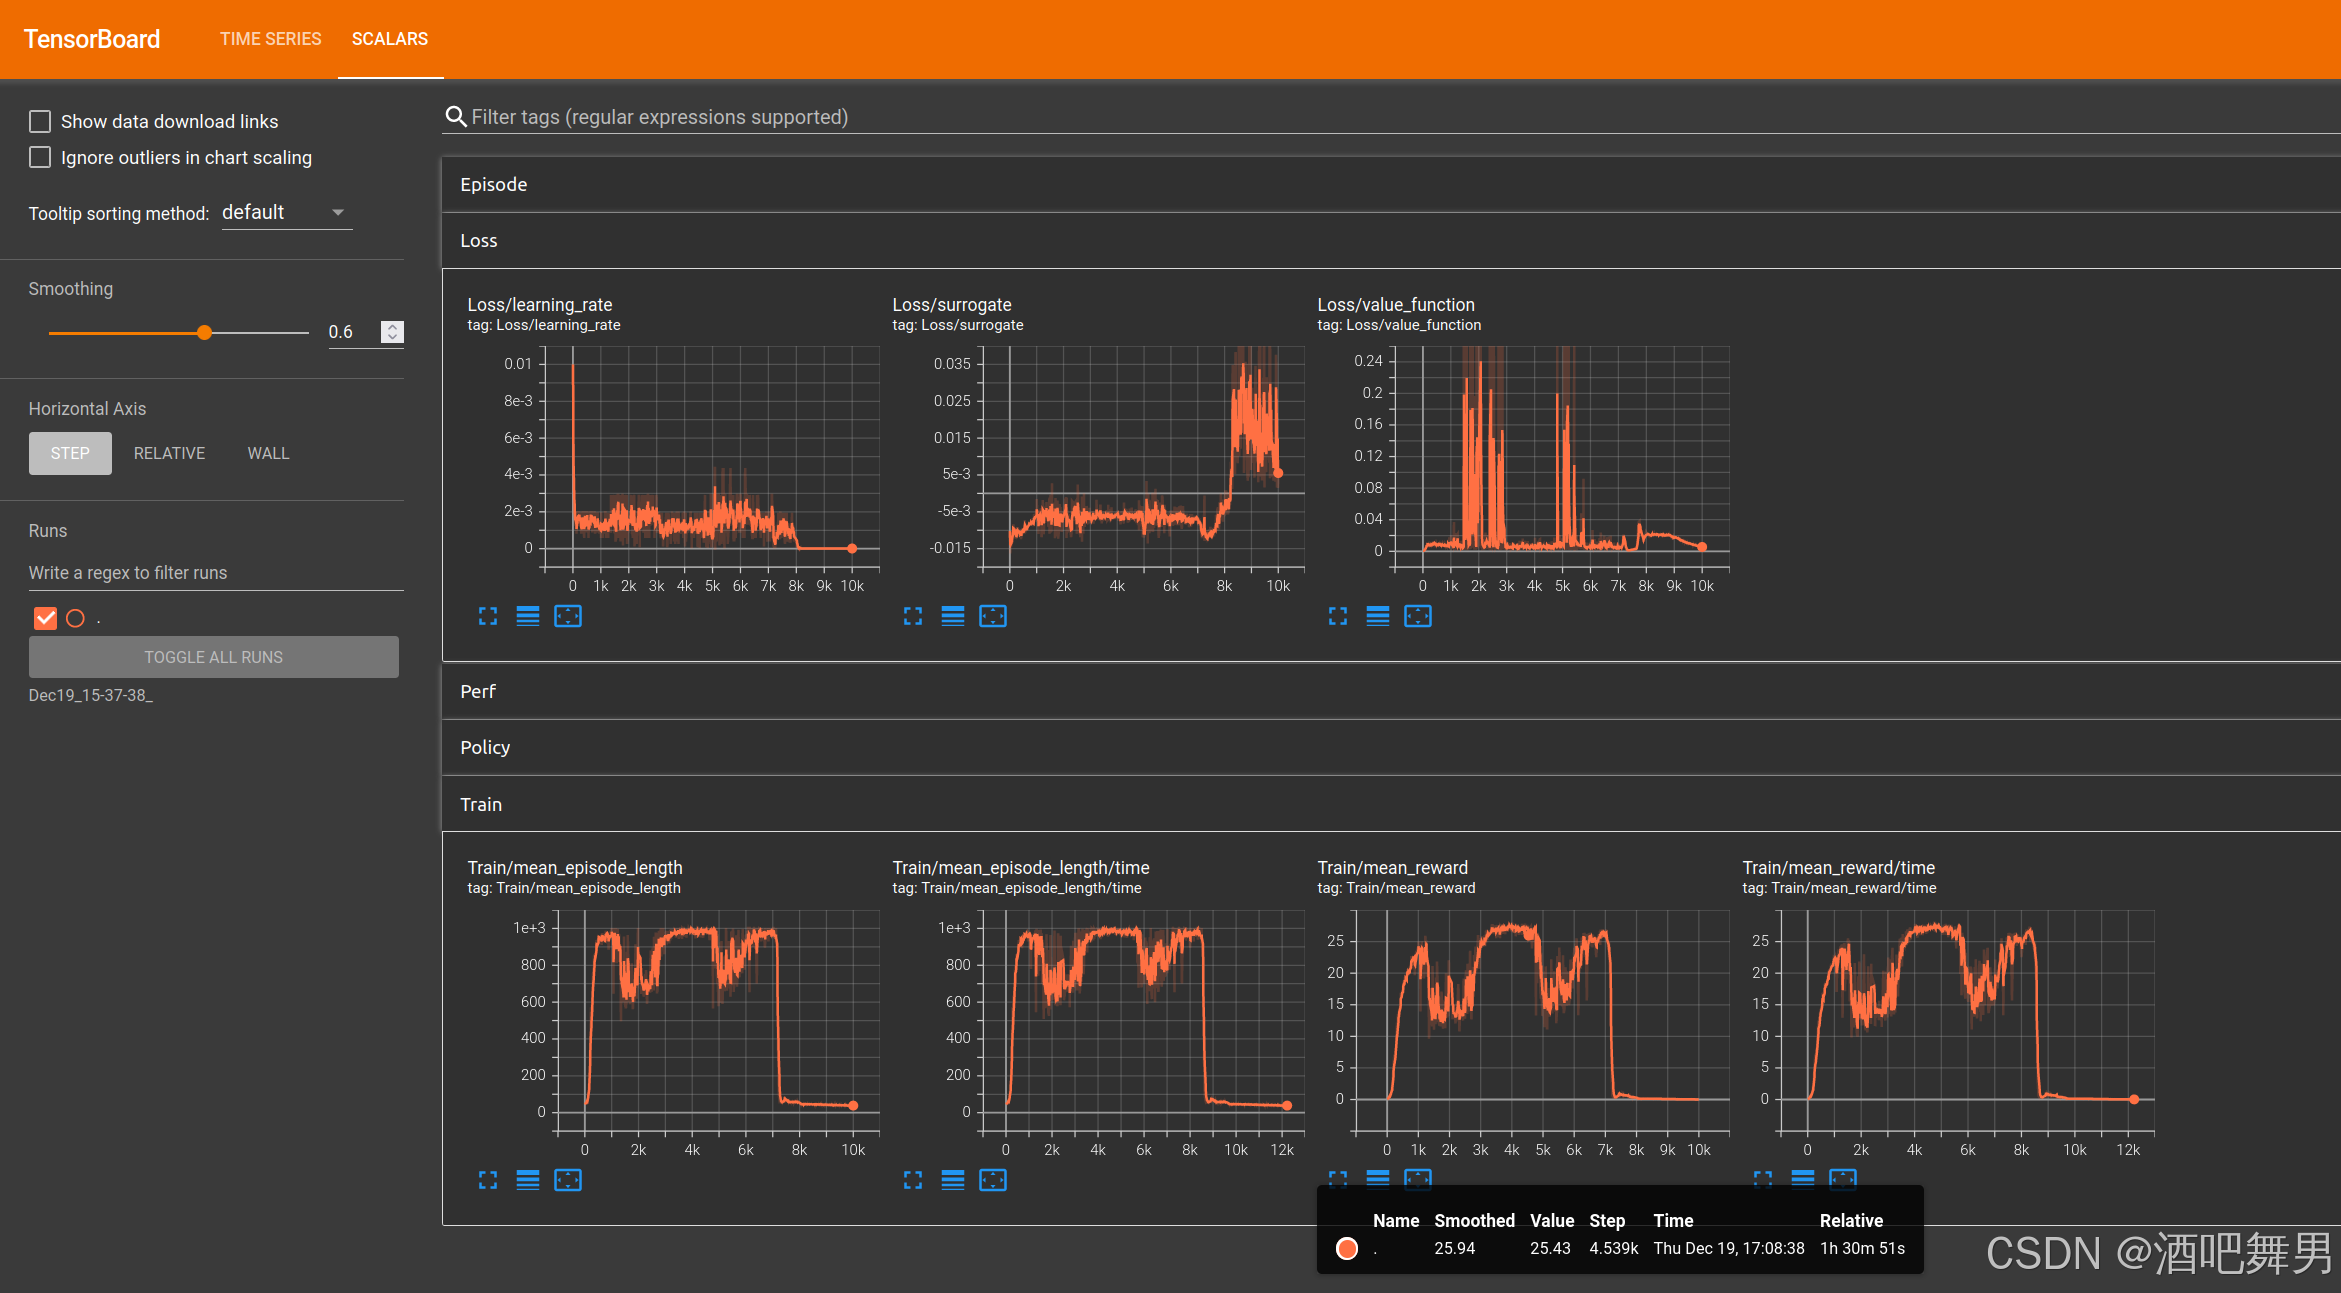The image size is (2341, 1293).
Task: Expand Loss/learning_rate chart to full size
Action: (x=488, y=616)
